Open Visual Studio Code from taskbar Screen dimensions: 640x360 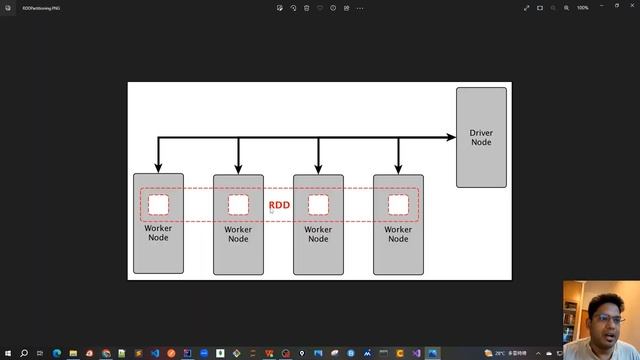155,353
